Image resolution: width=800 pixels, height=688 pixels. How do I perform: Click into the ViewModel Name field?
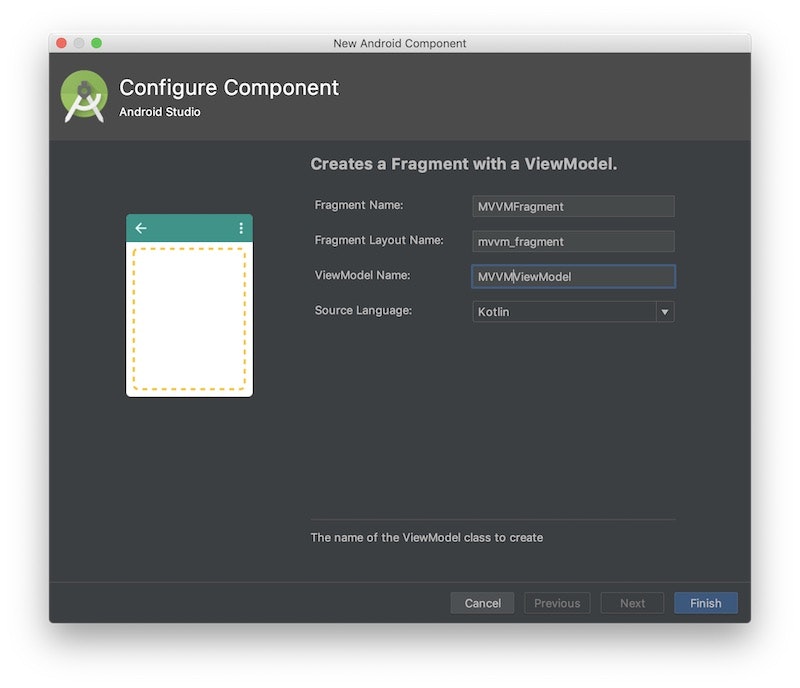click(x=573, y=277)
